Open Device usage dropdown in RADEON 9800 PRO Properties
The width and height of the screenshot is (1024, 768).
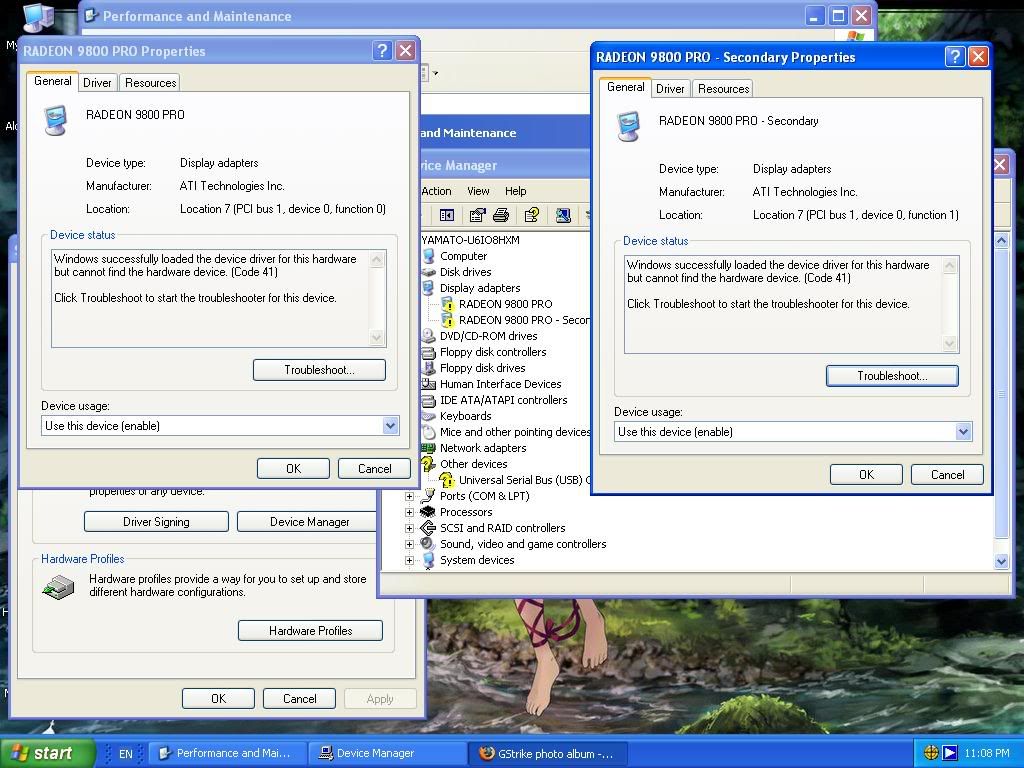[390, 426]
